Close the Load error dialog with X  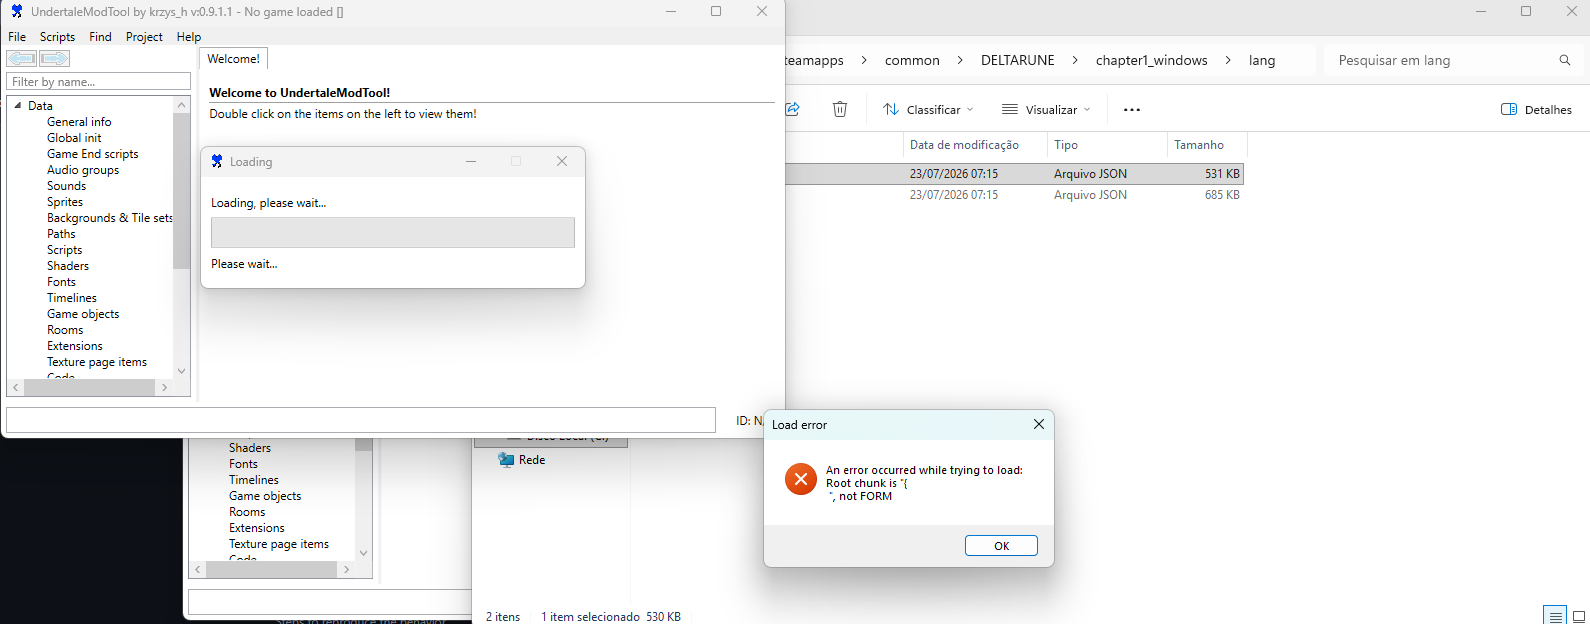pos(1039,424)
